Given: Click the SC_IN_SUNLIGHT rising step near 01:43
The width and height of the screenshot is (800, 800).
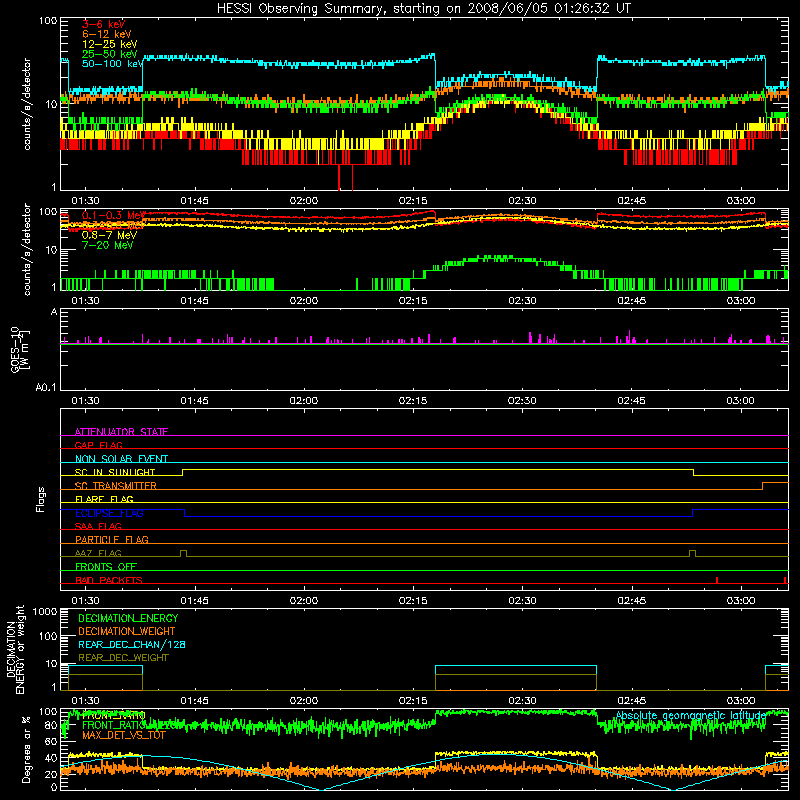Looking at the screenshot, I should click(x=183, y=472).
